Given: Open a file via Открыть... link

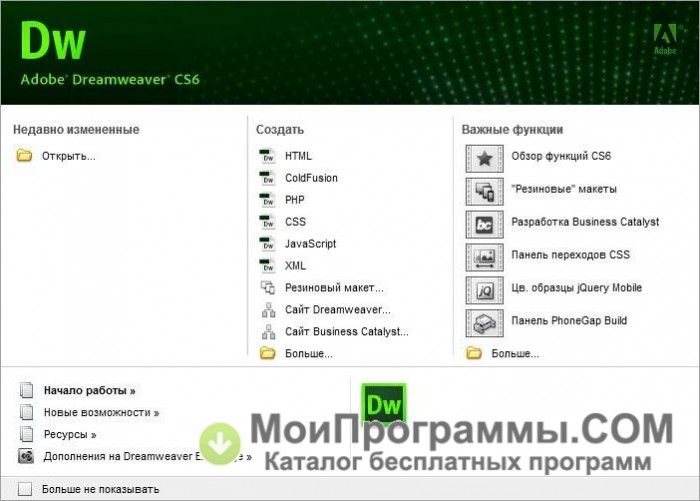Looking at the screenshot, I should coord(69,156).
